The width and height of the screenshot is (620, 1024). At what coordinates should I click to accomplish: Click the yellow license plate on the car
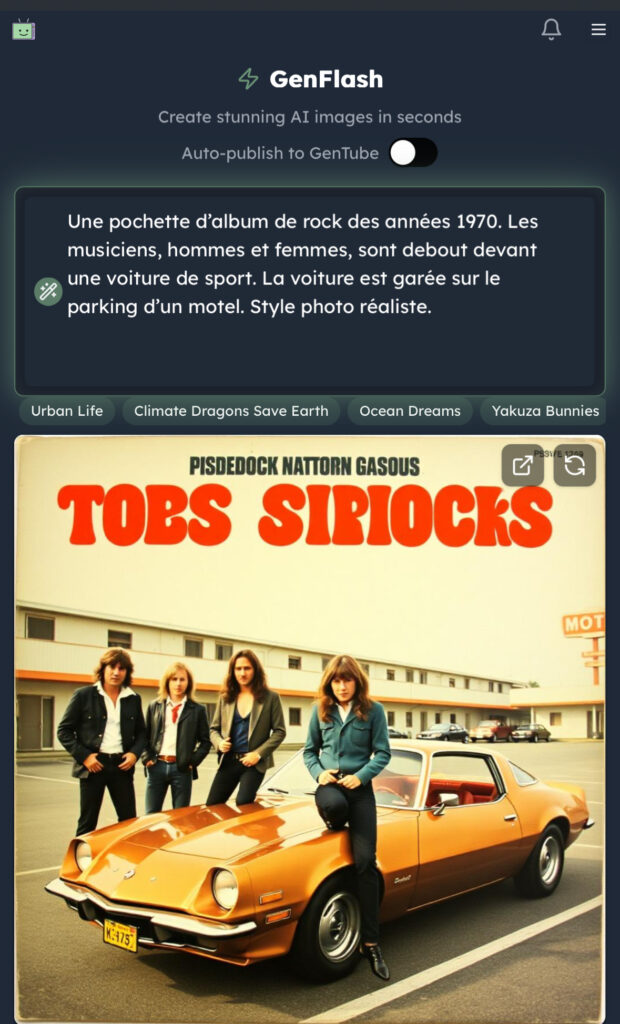pyautogui.click(x=120, y=935)
